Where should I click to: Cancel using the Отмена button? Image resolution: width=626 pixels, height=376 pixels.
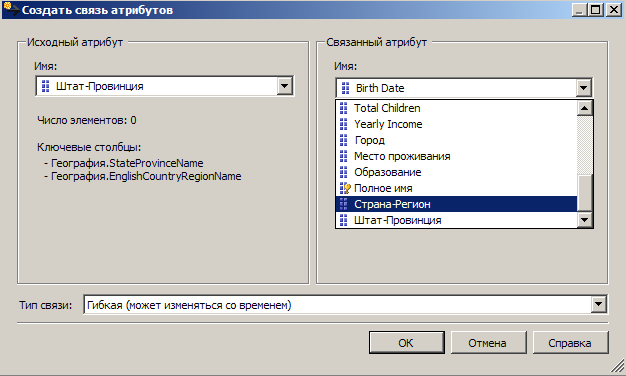click(x=488, y=342)
